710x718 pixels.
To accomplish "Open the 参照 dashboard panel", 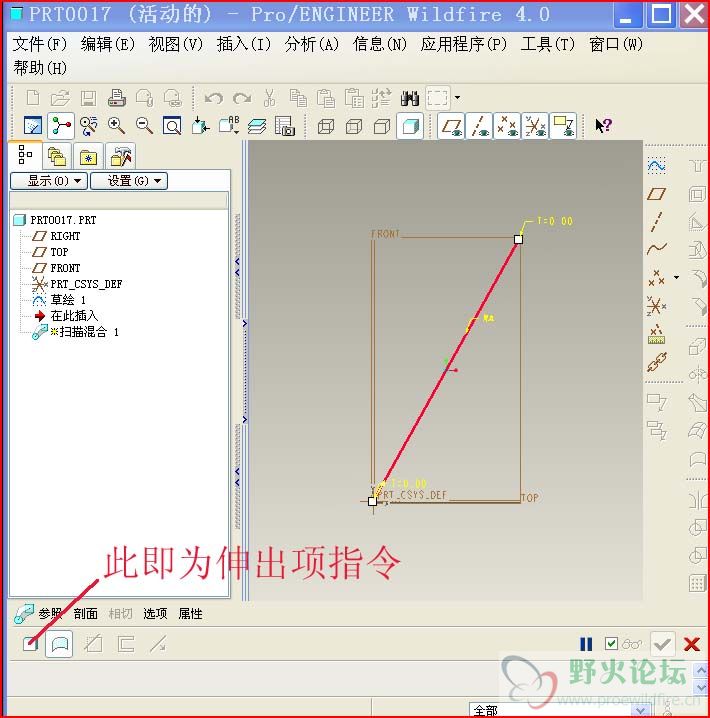I will (x=50, y=614).
